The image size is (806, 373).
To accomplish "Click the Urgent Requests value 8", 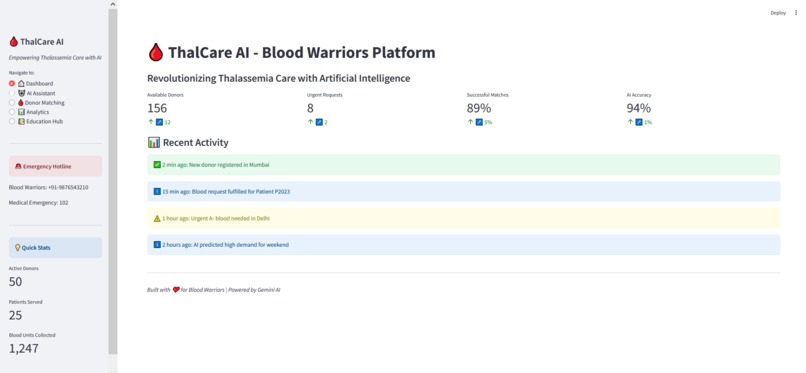I will click(x=310, y=108).
